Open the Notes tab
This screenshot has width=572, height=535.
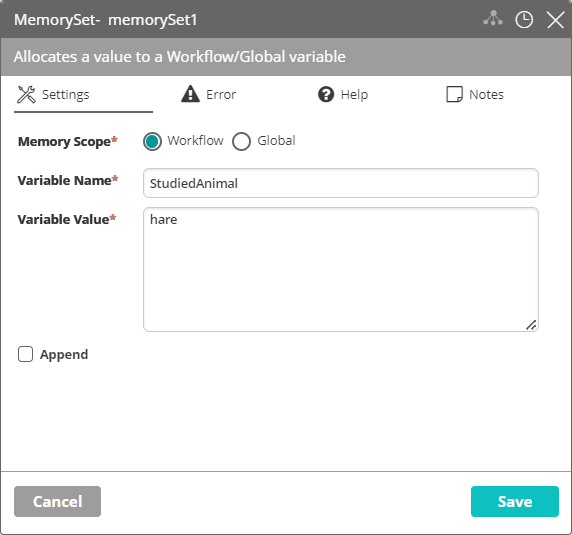click(x=475, y=94)
